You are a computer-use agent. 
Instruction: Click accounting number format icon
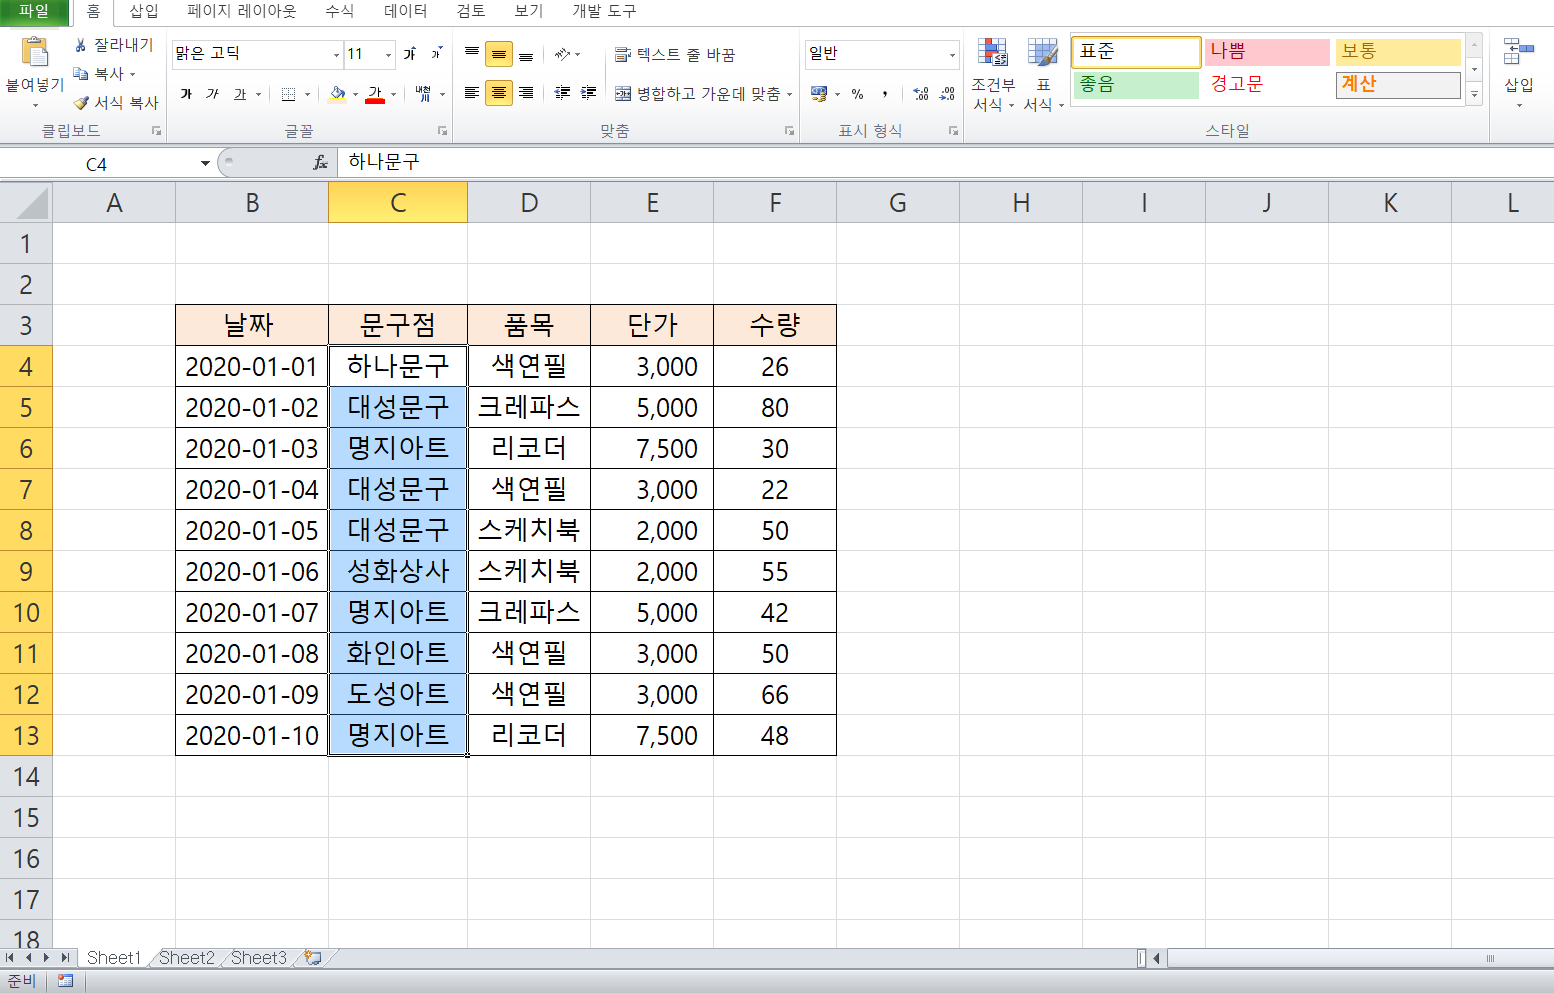819,93
